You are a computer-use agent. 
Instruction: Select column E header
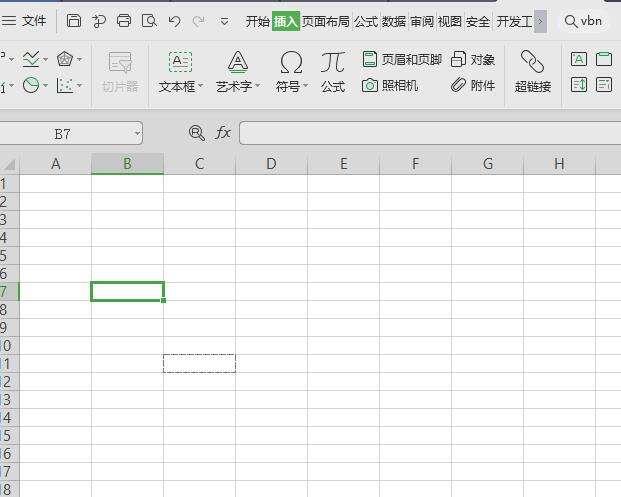click(x=343, y=164)
